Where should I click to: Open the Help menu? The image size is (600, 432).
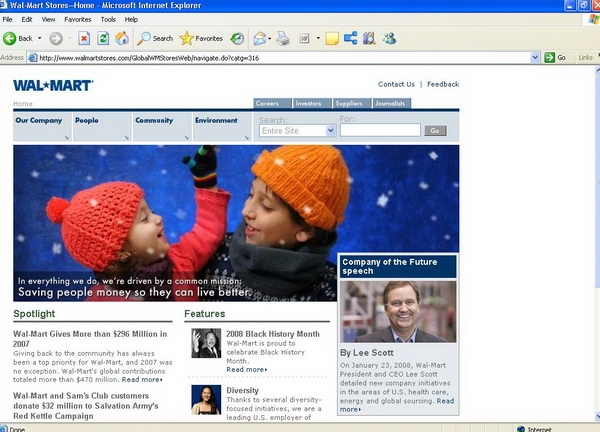[x=131, y=20]
